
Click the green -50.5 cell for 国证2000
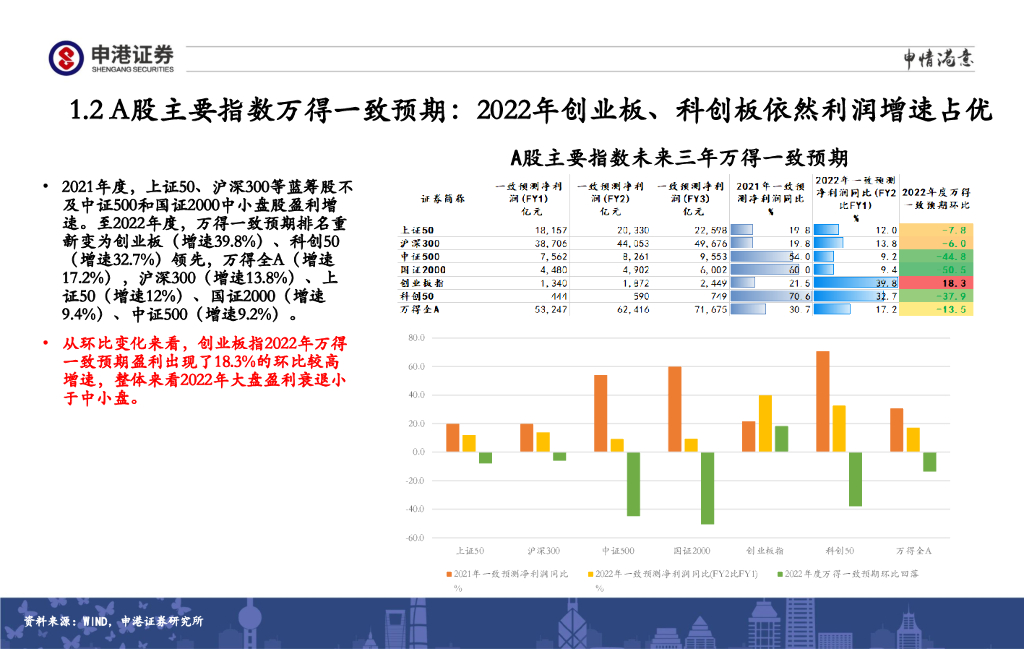[936, 270]
